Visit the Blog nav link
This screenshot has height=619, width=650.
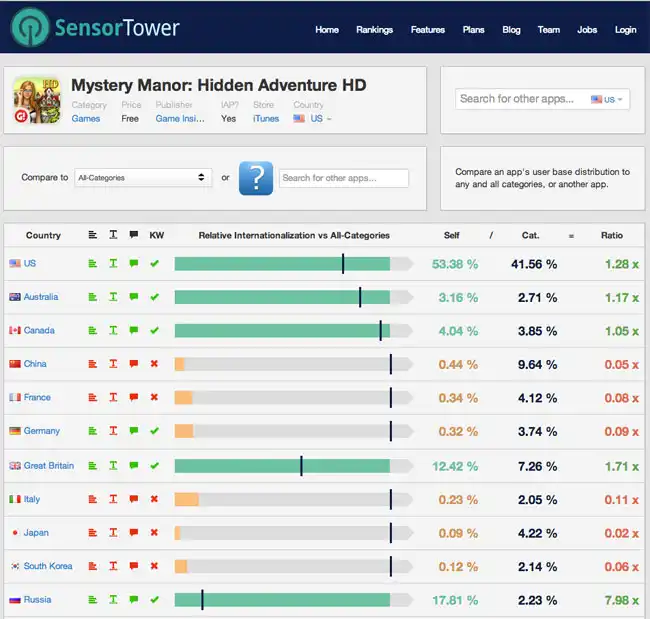point(511,30)
